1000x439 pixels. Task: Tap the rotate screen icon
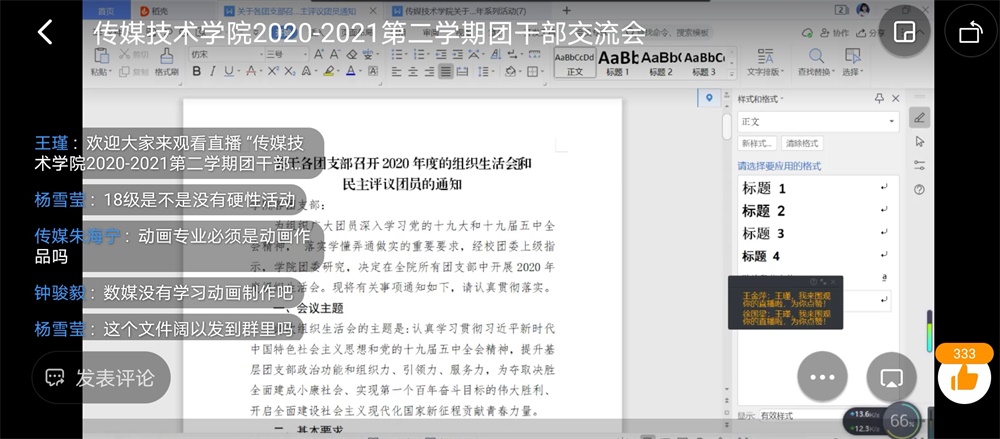[970, 32]
